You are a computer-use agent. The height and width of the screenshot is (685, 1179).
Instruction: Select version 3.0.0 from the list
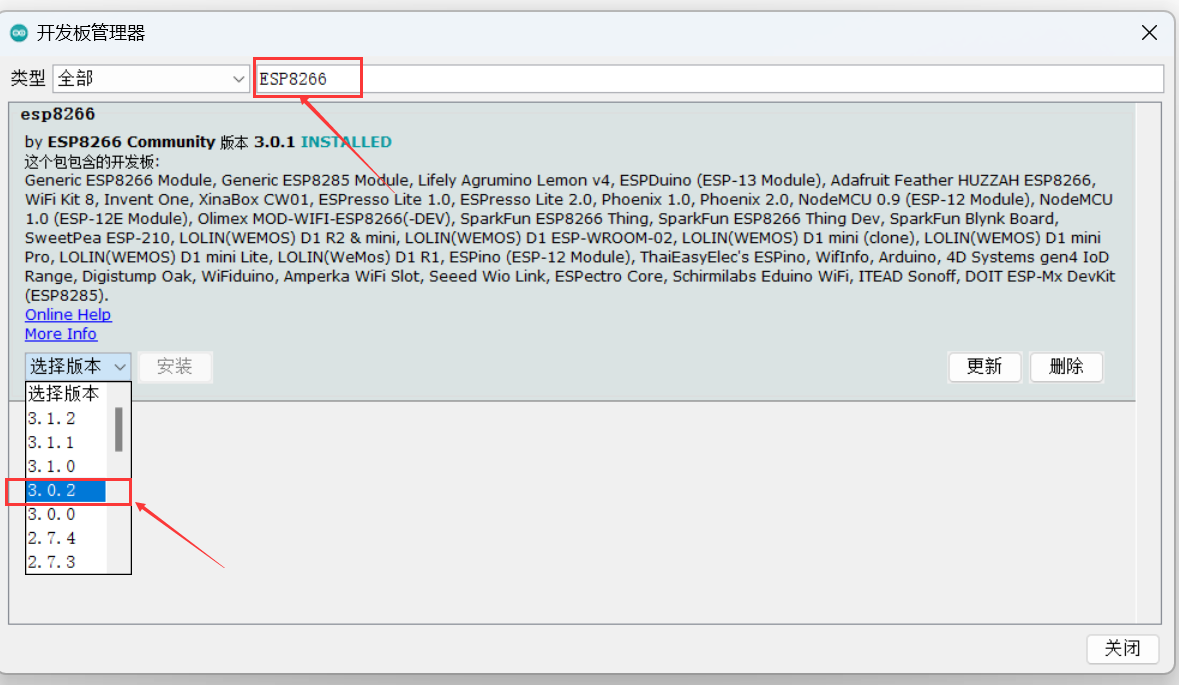tap(66, 514)
